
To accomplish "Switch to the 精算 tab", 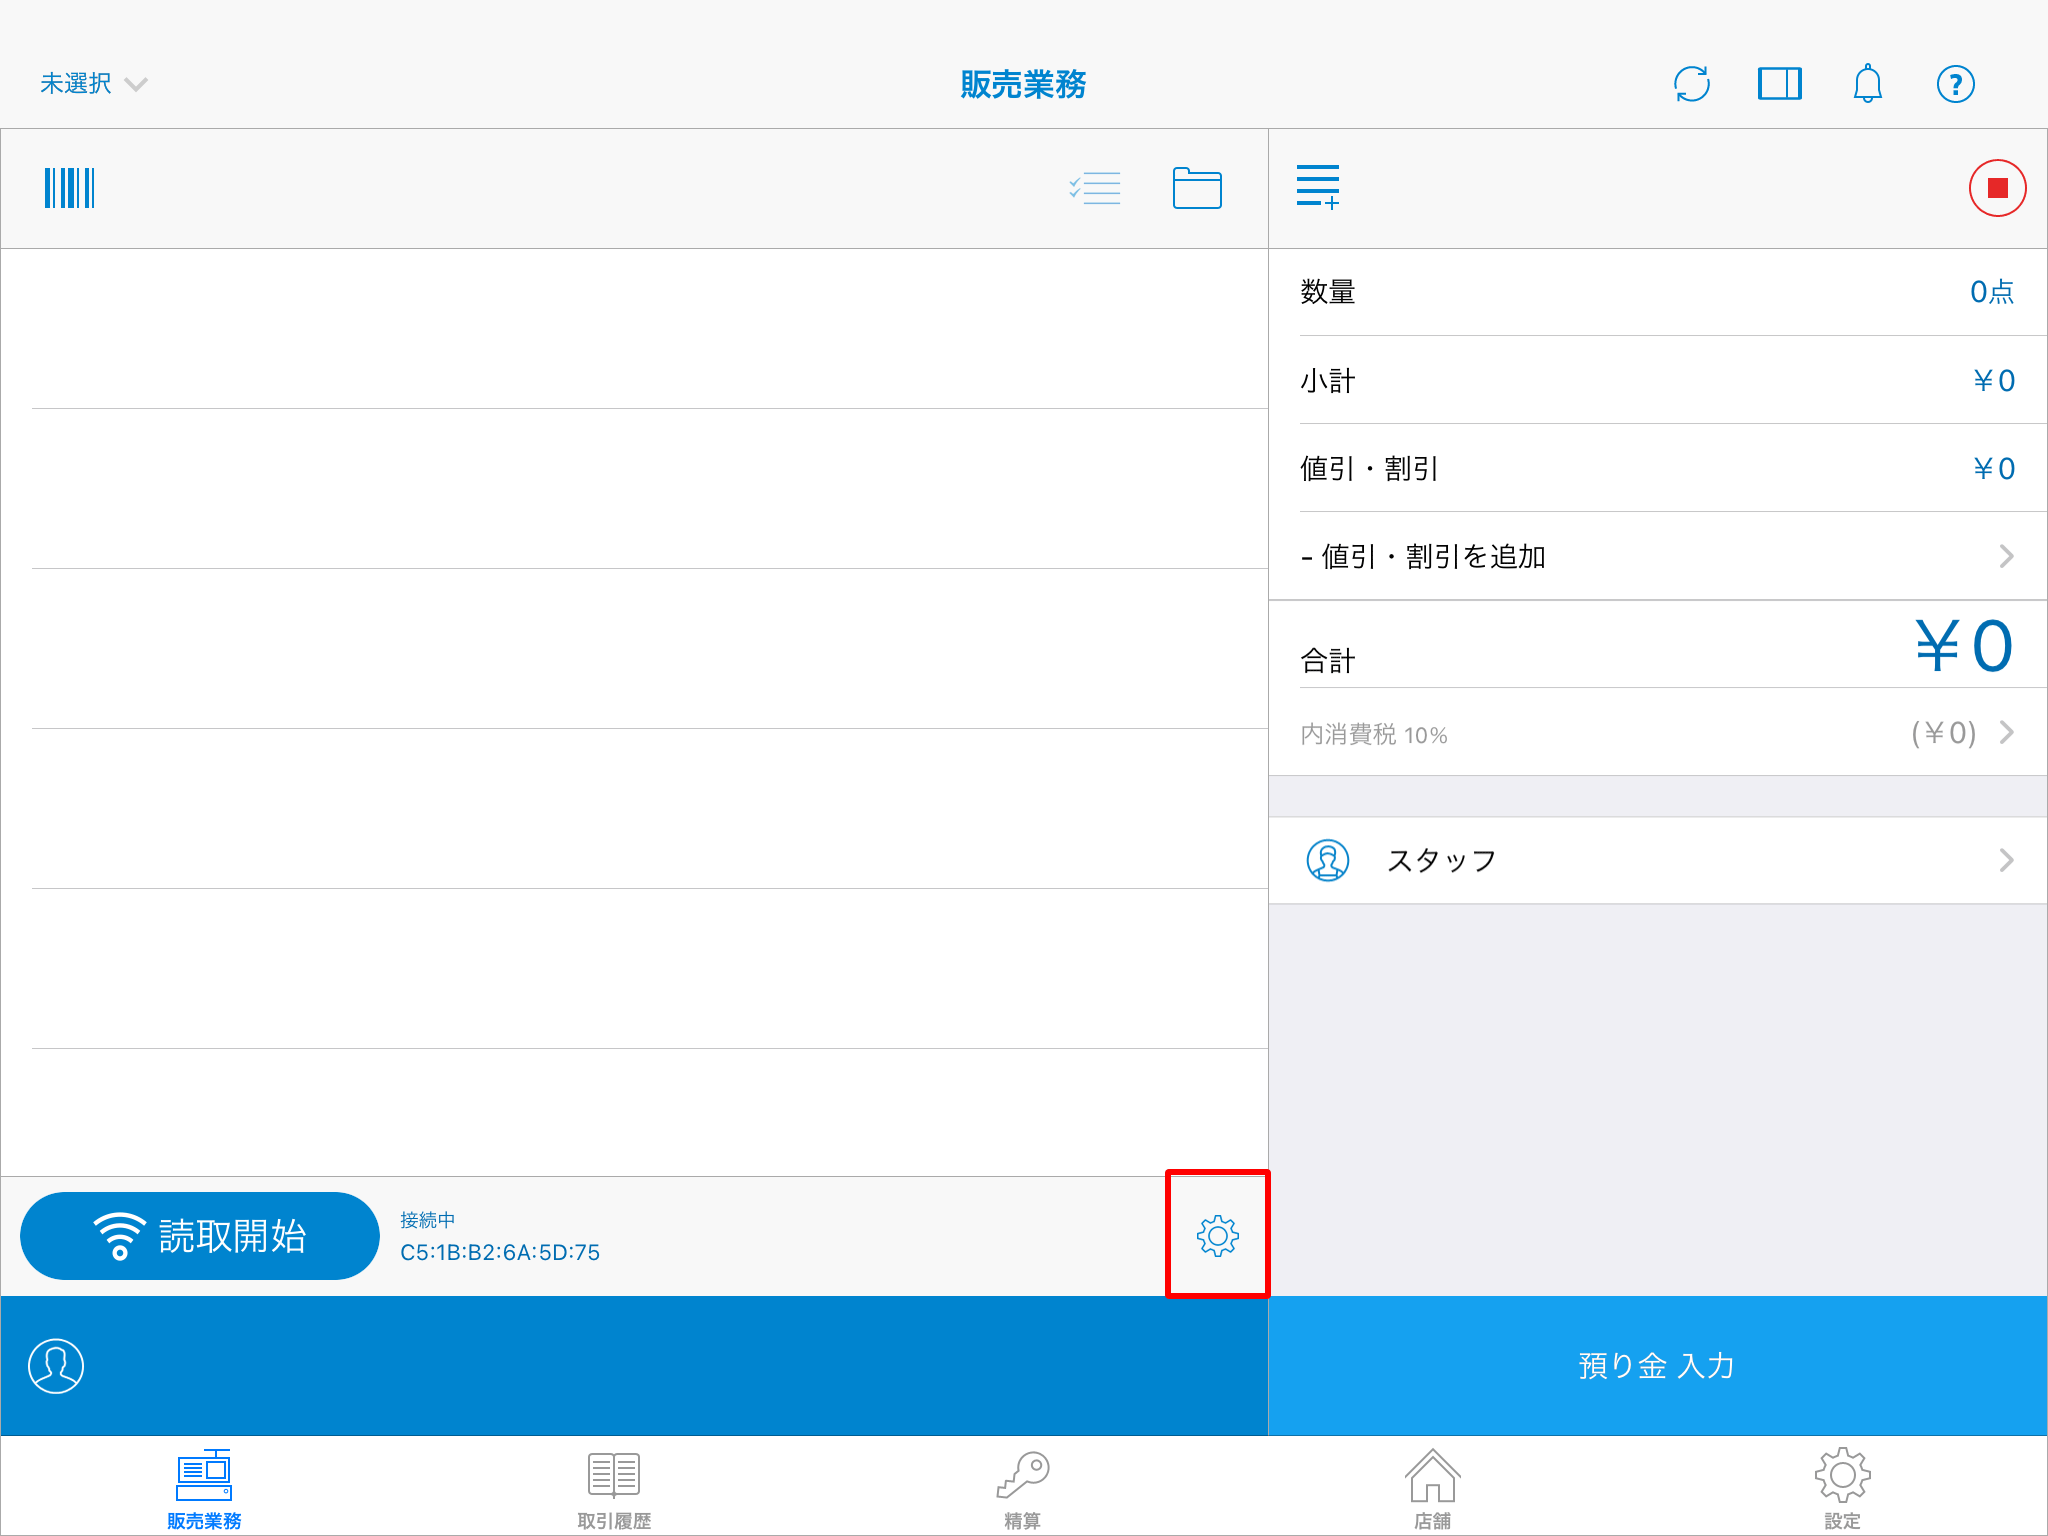I will [1023, 1489].
